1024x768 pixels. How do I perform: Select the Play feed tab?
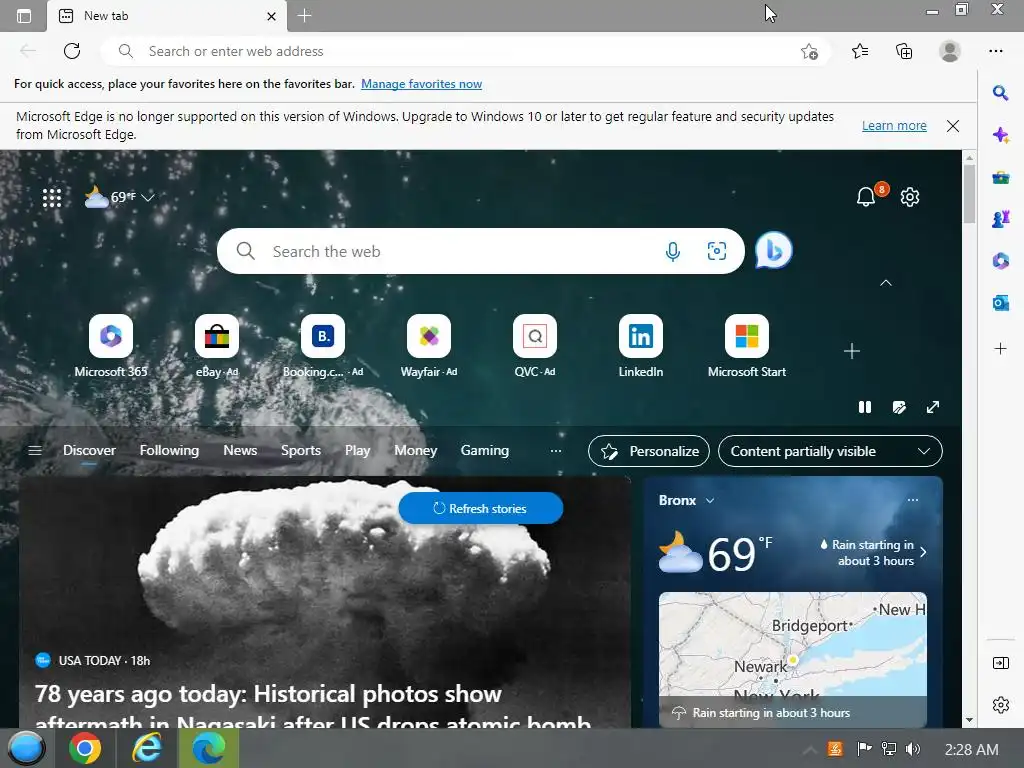(x=357, y=450)
